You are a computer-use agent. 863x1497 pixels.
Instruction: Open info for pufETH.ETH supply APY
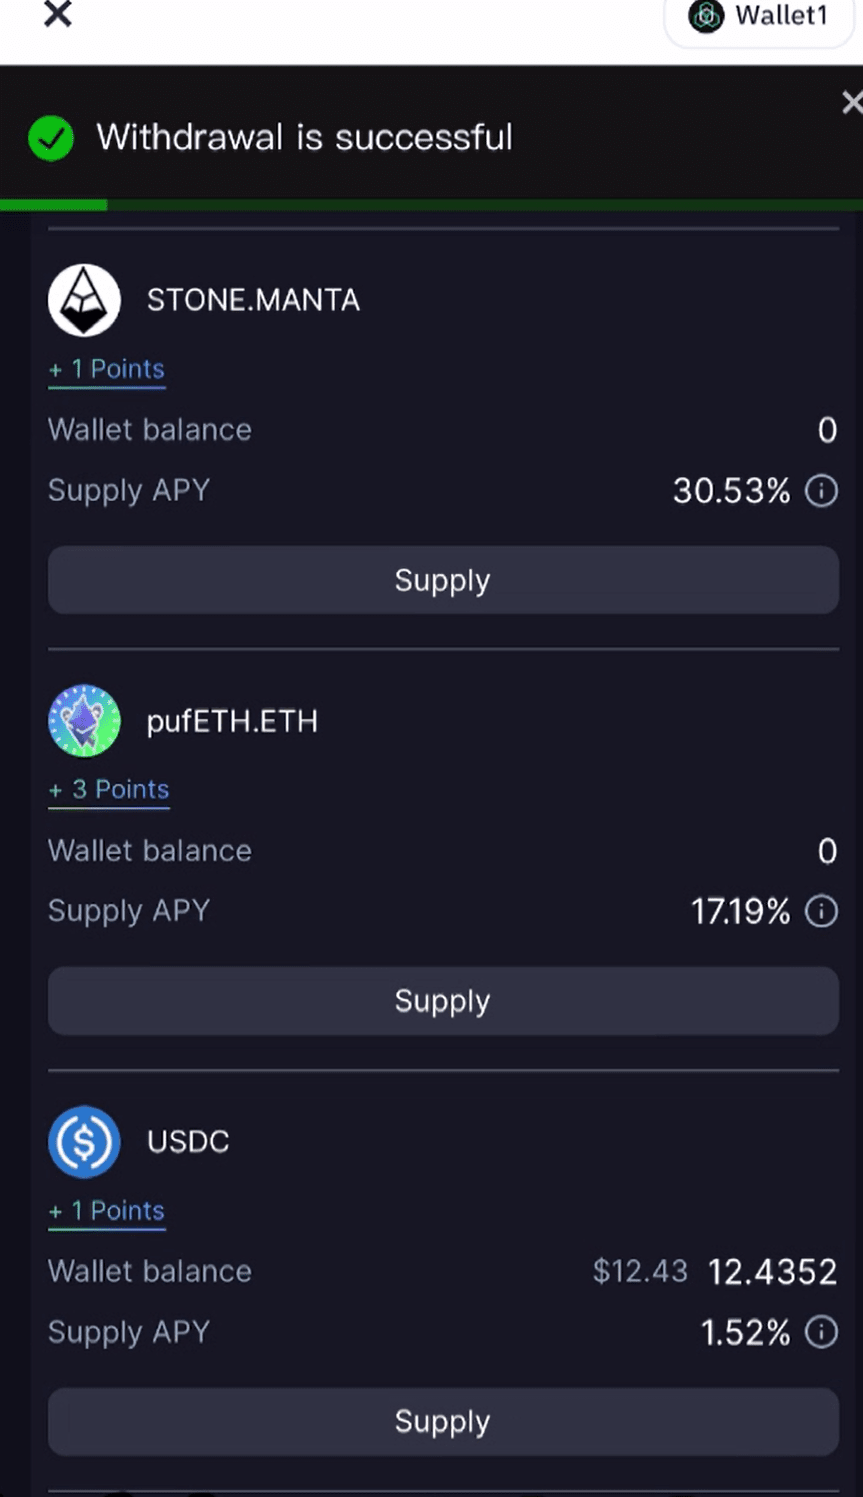point(822,911)
